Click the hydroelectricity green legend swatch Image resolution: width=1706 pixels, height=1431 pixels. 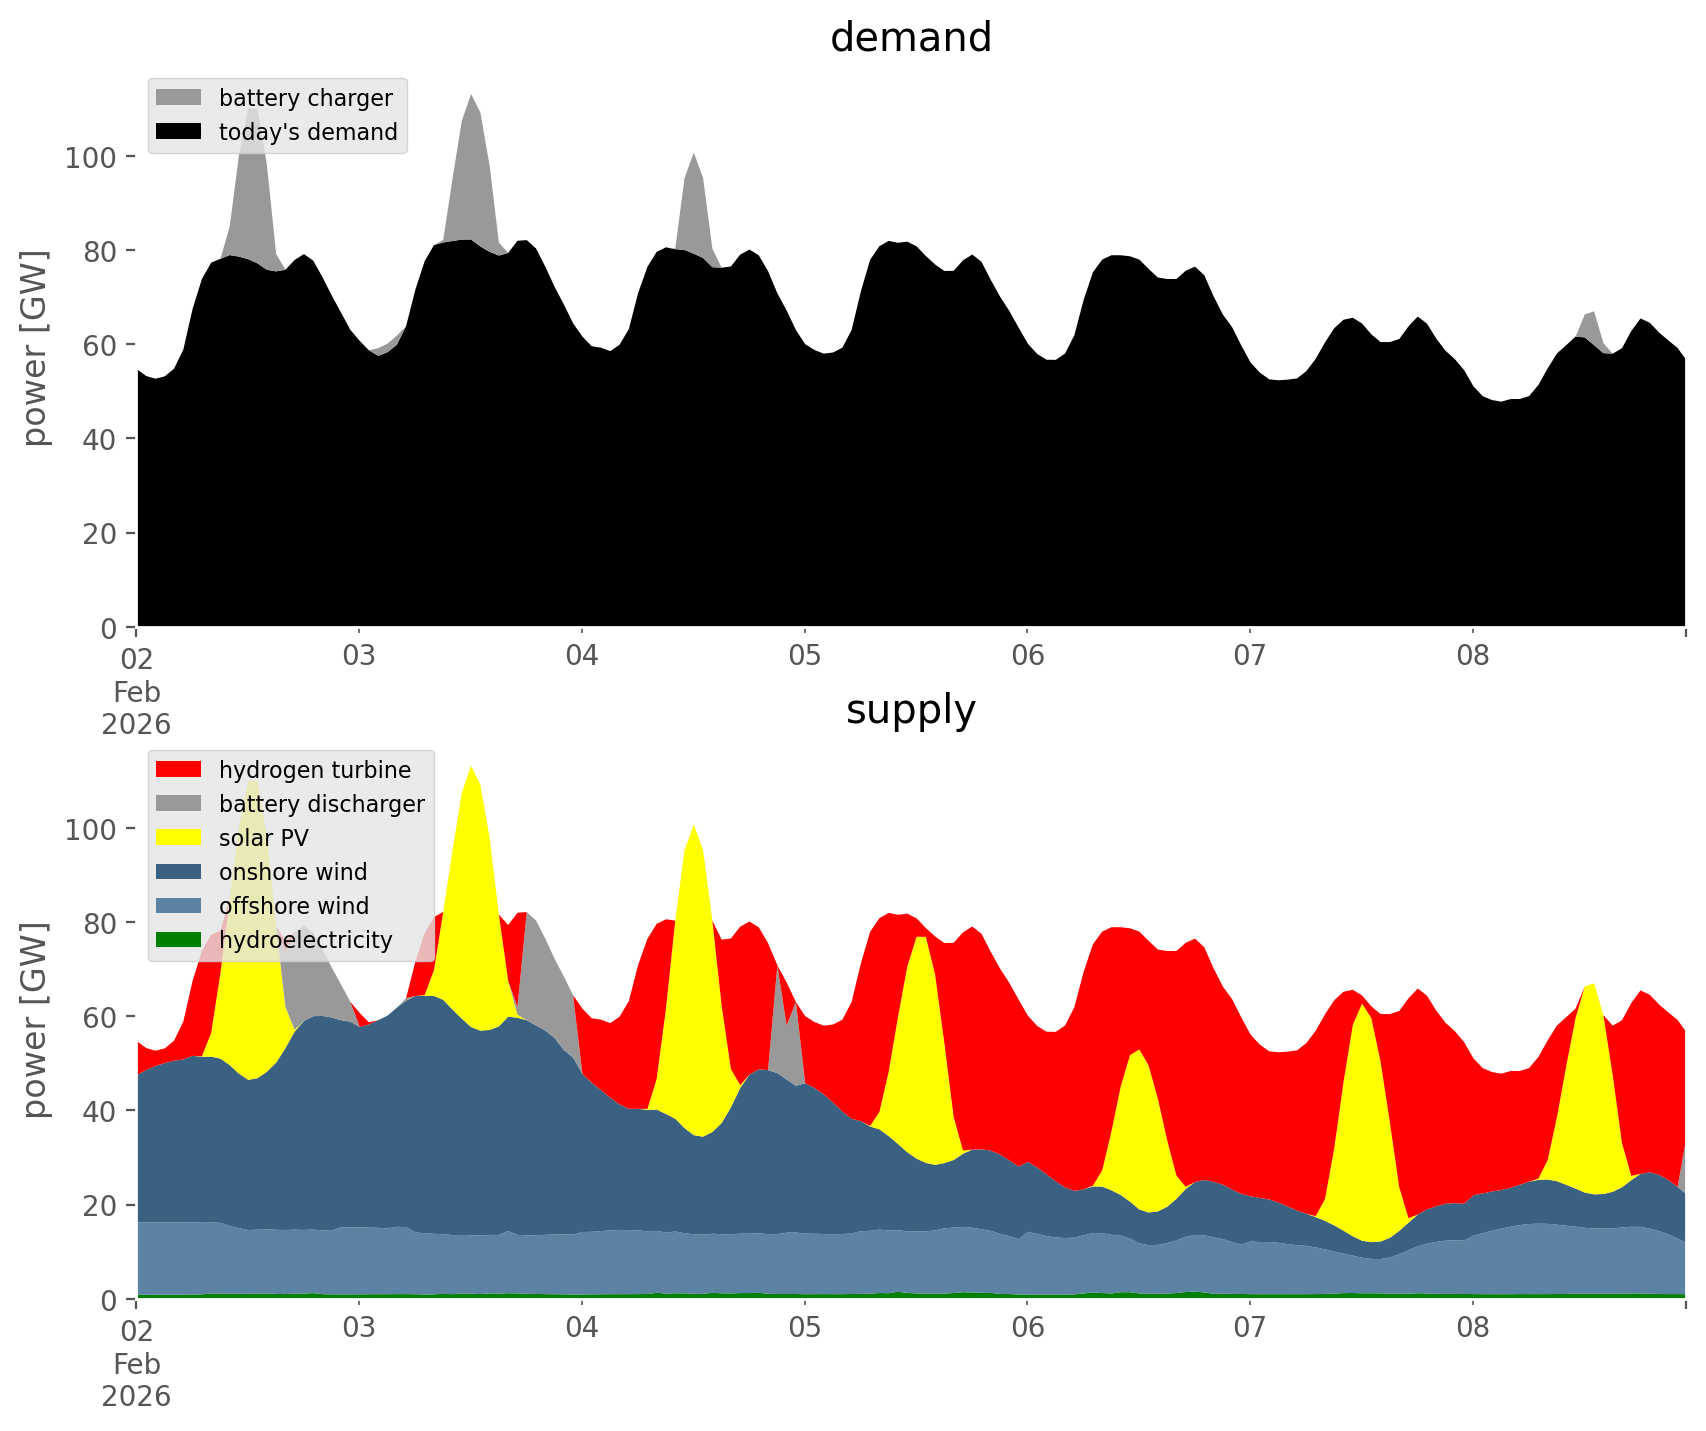179,940
